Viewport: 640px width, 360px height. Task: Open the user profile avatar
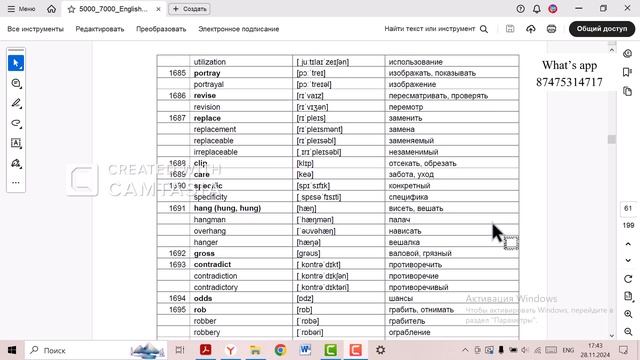[553, 9]
